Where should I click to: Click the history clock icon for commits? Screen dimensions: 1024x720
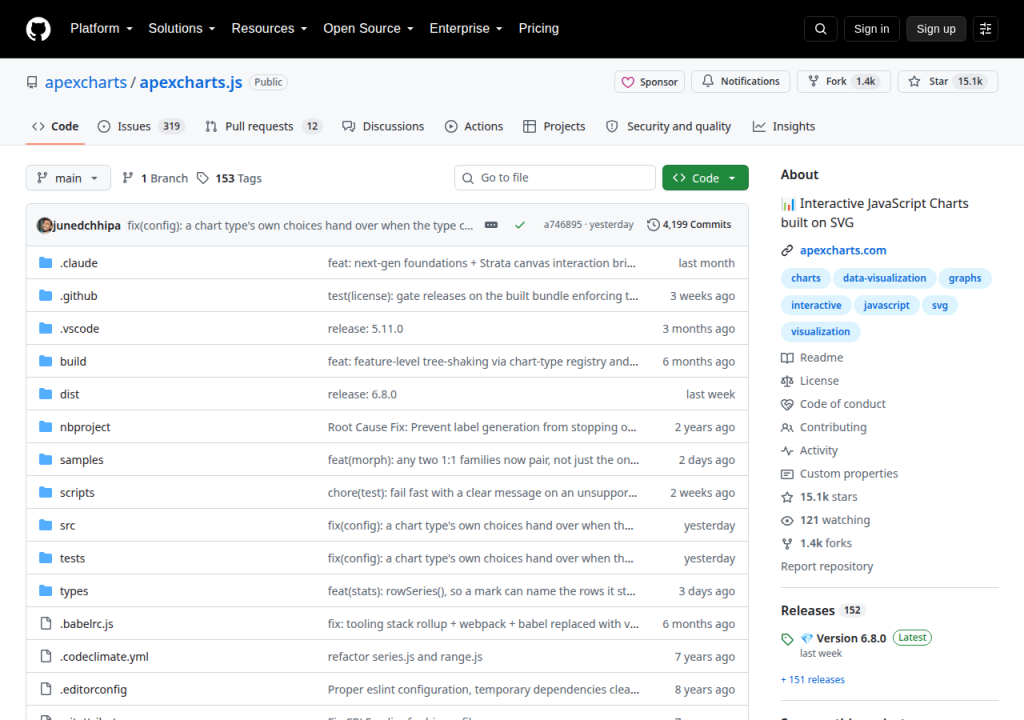653,225
